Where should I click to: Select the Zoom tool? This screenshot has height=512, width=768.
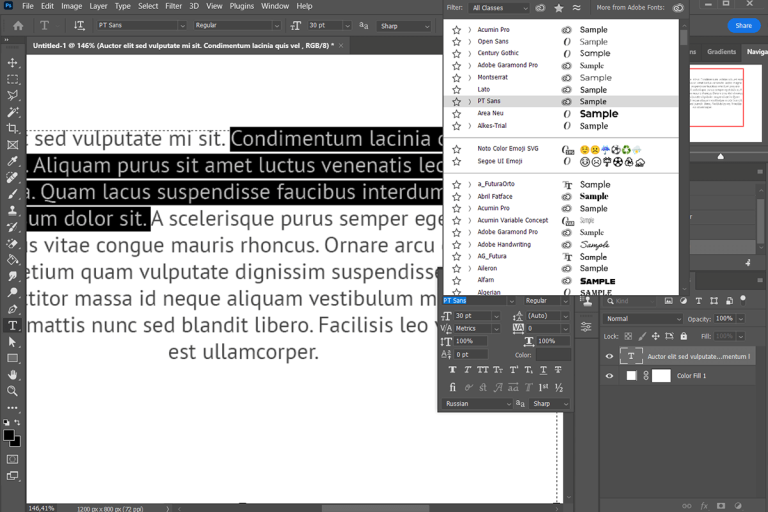pyautogui.click(x=13, y=391)
